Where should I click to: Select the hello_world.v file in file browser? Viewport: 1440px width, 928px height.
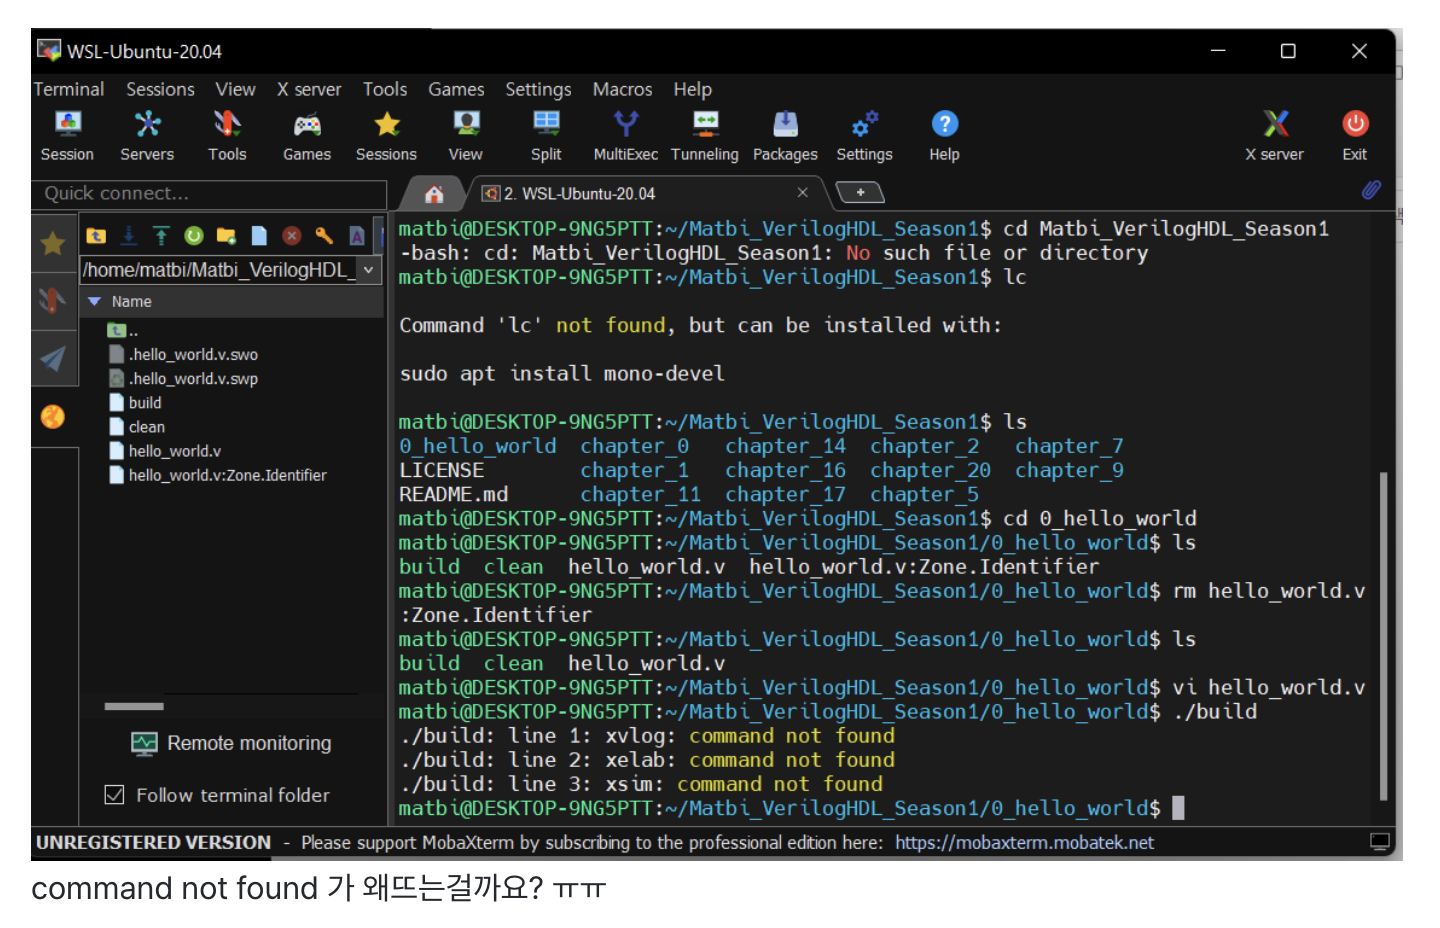click(x=165, y=451)
